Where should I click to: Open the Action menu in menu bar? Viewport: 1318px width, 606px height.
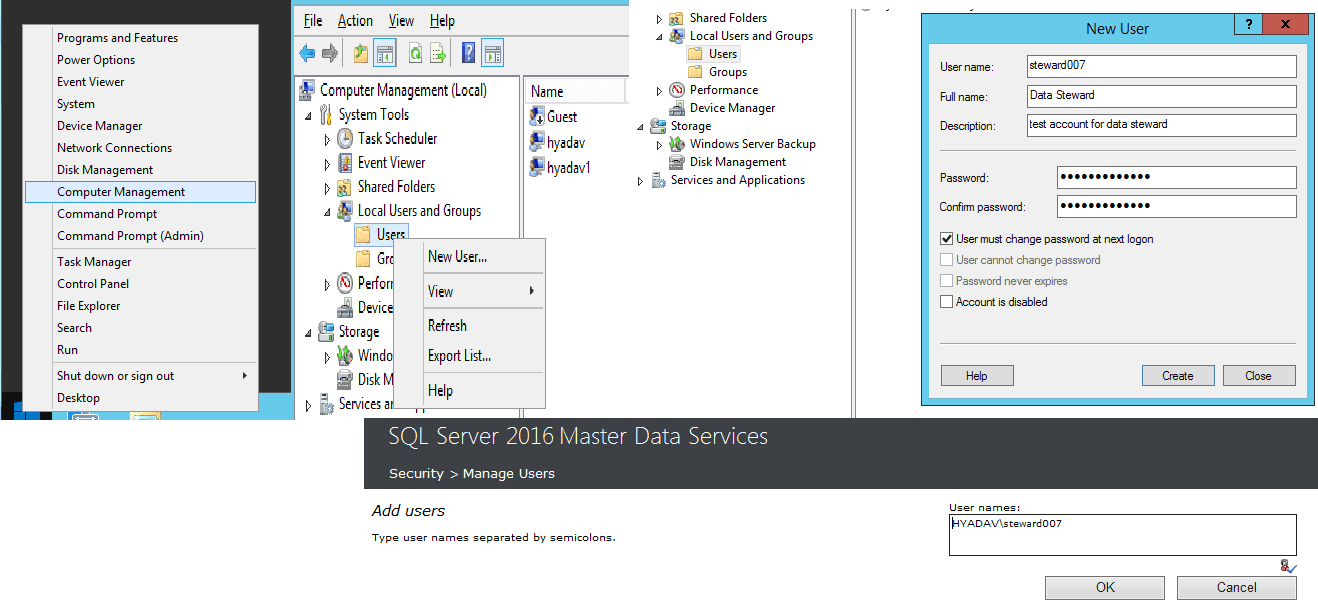point(355,21)
